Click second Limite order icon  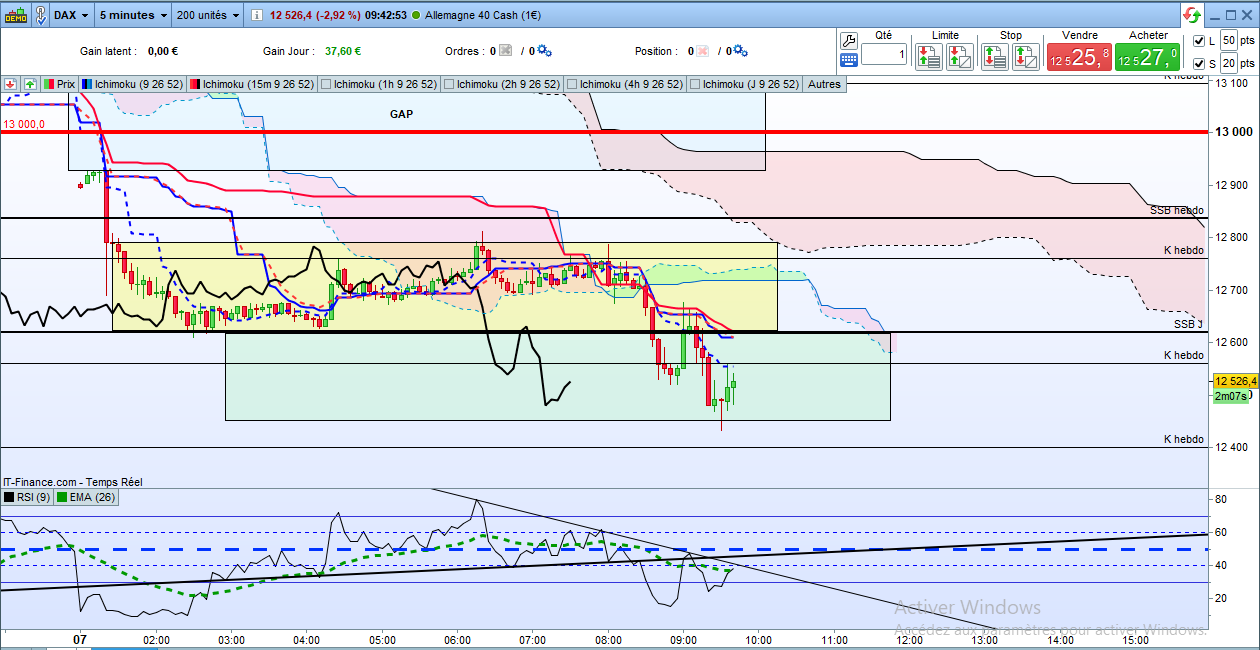point(960,57)
